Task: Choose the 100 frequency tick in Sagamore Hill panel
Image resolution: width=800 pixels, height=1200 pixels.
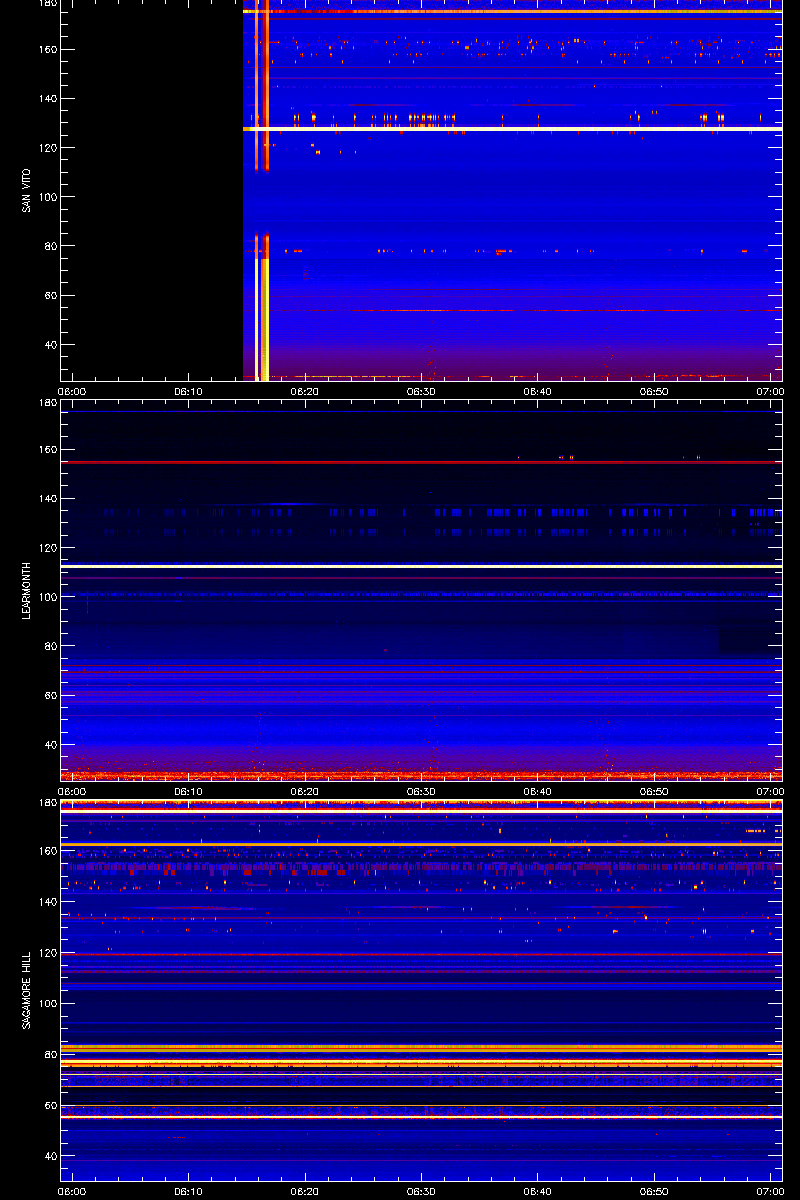Action: point(47,1004)
